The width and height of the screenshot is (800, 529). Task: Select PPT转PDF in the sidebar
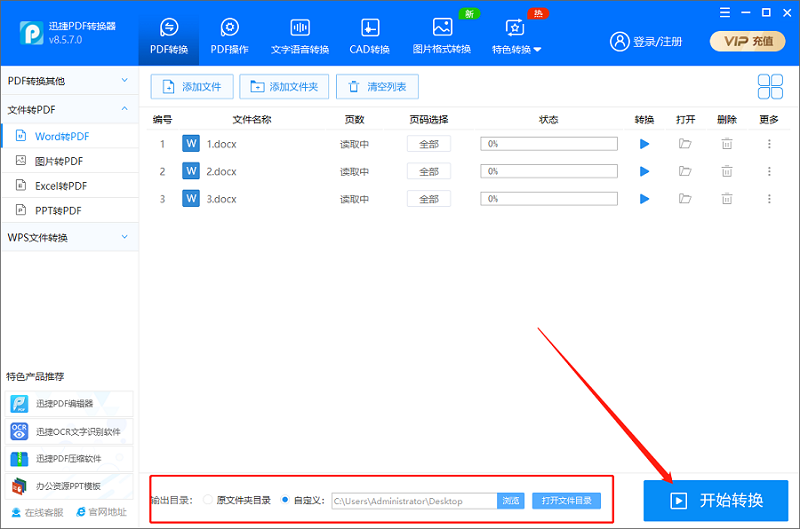(70, 211)
